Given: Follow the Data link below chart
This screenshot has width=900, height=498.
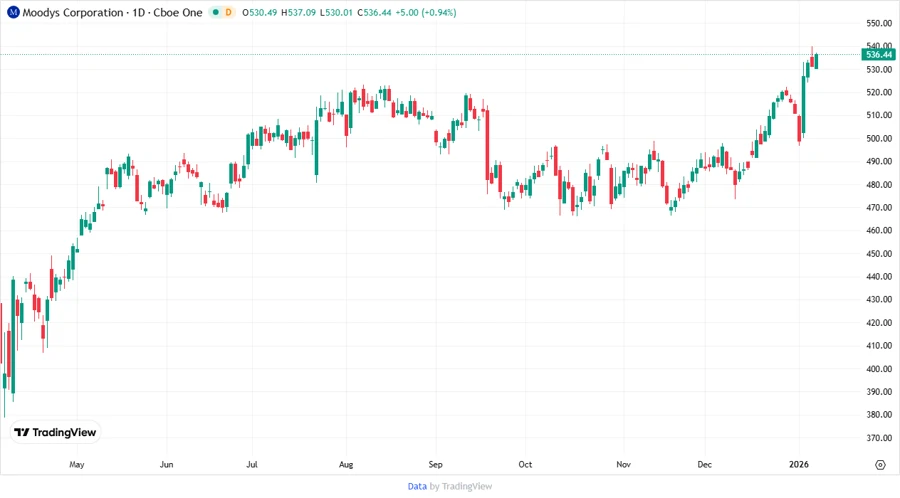Looking at the screenshot, I should point(417,486).
